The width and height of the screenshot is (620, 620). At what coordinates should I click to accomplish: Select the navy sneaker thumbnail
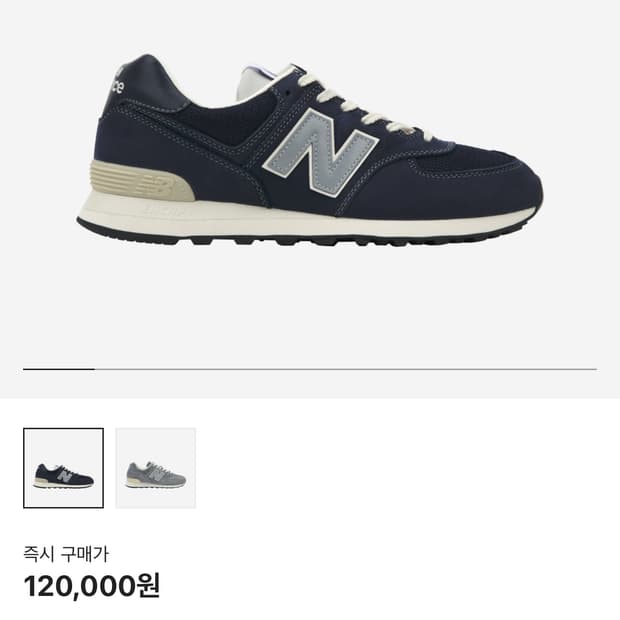click(64, 468)
